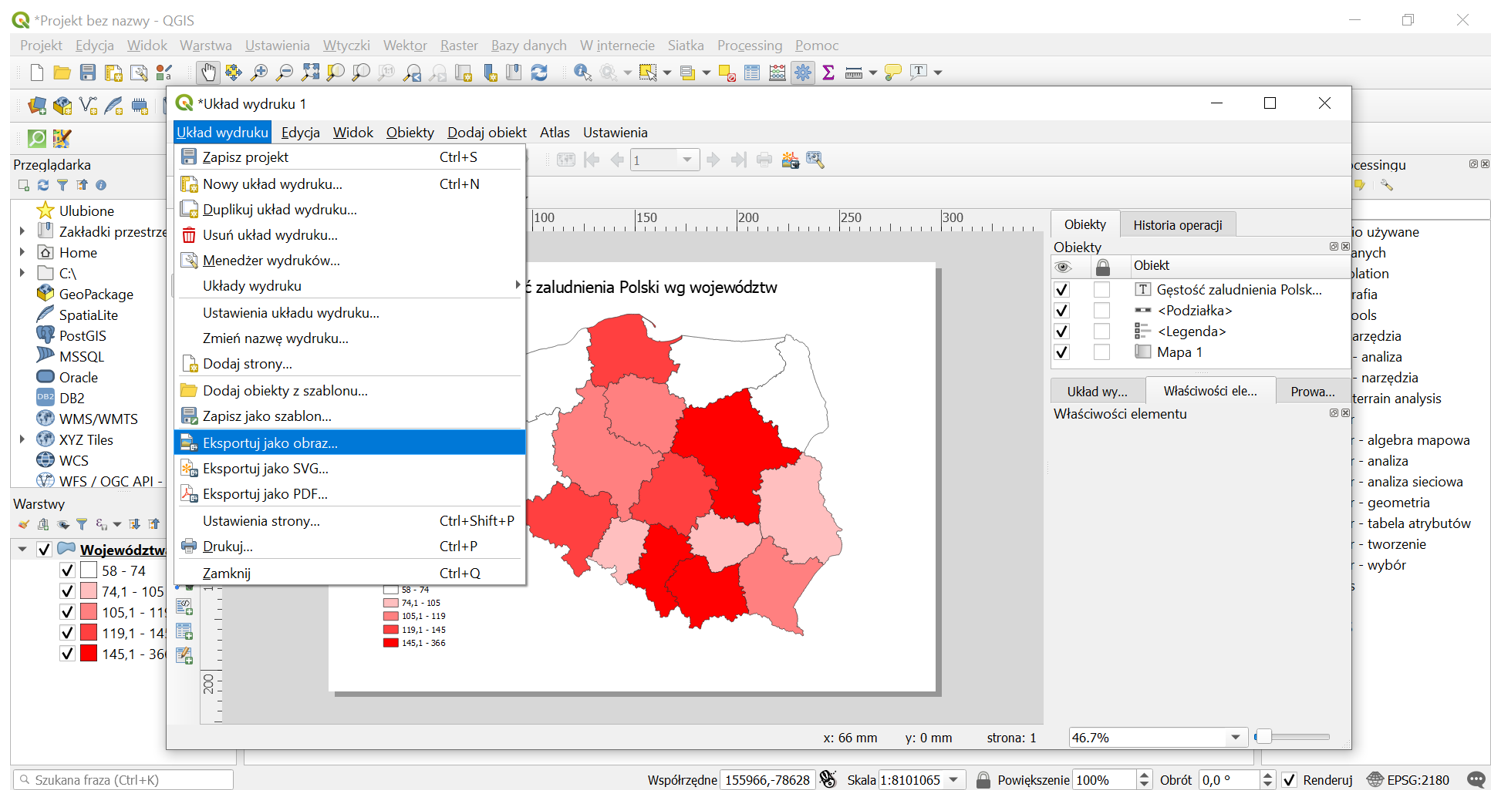Screen dimensions: 1499x799
Task: Open the Wtyczki menu in main QGIS window
Action: pyautogui.click(x=347, y=45)
